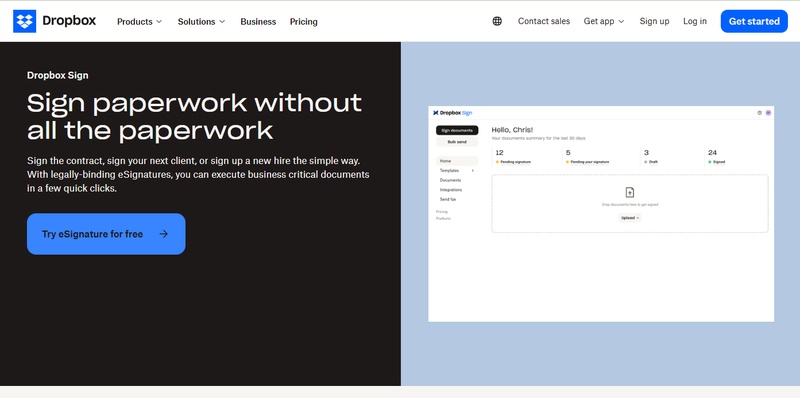Click the purple avatar icon in preview

[768, 113]
